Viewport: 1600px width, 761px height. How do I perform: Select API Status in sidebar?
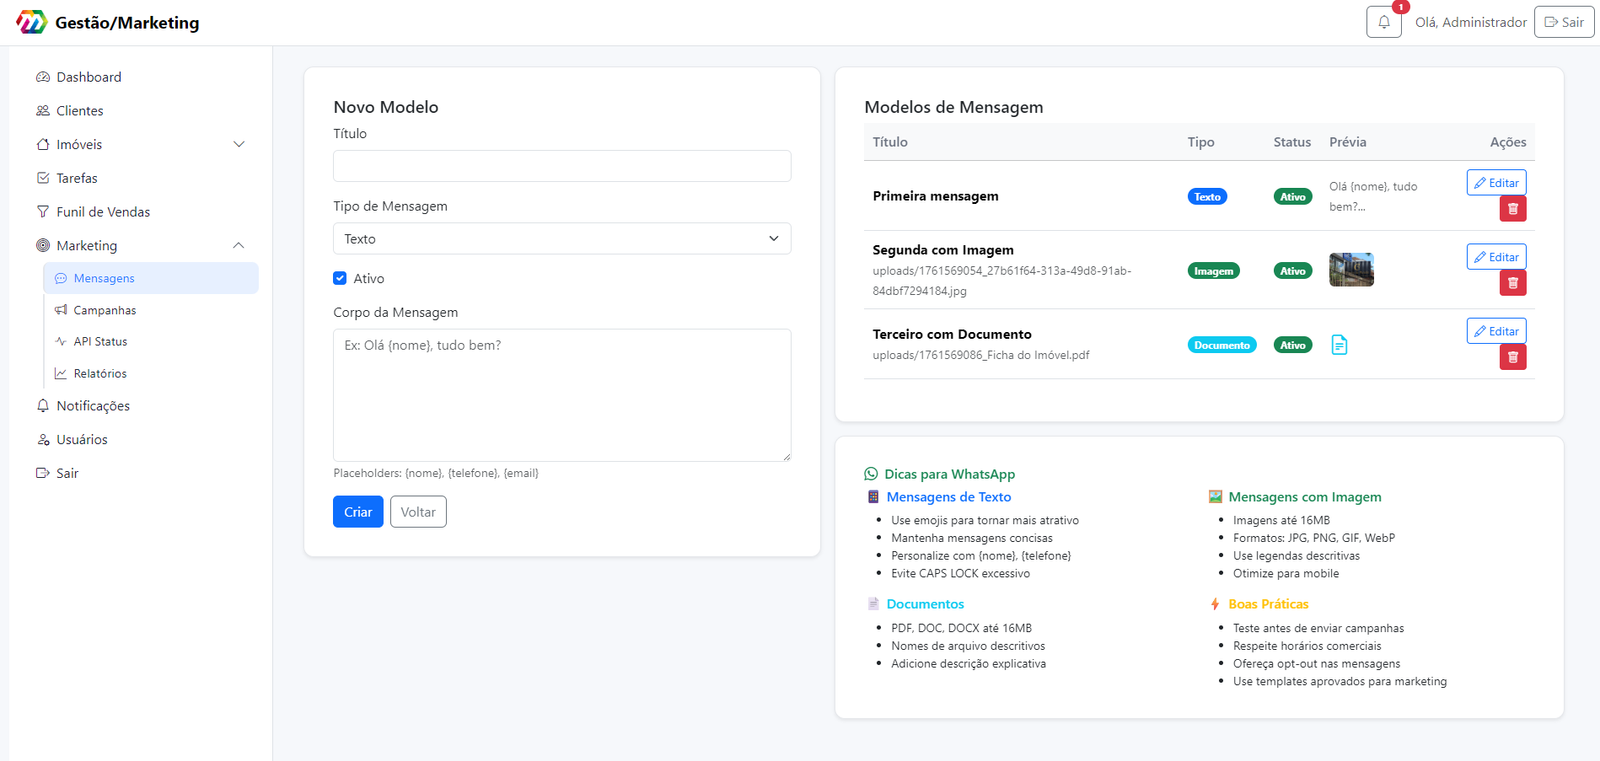[x=100, y=342]
